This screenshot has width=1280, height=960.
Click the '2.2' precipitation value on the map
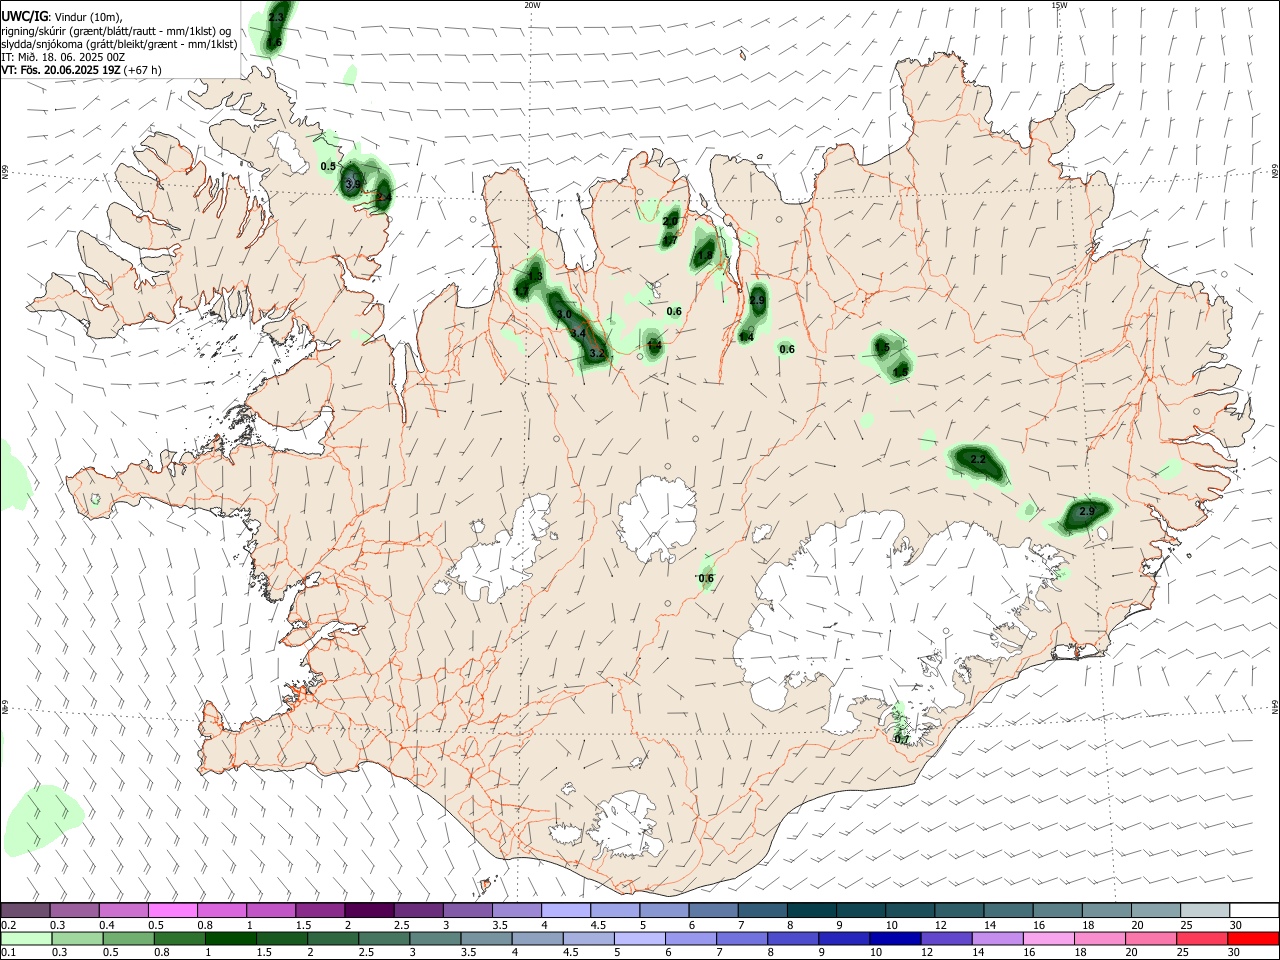[x=979, y=460]
